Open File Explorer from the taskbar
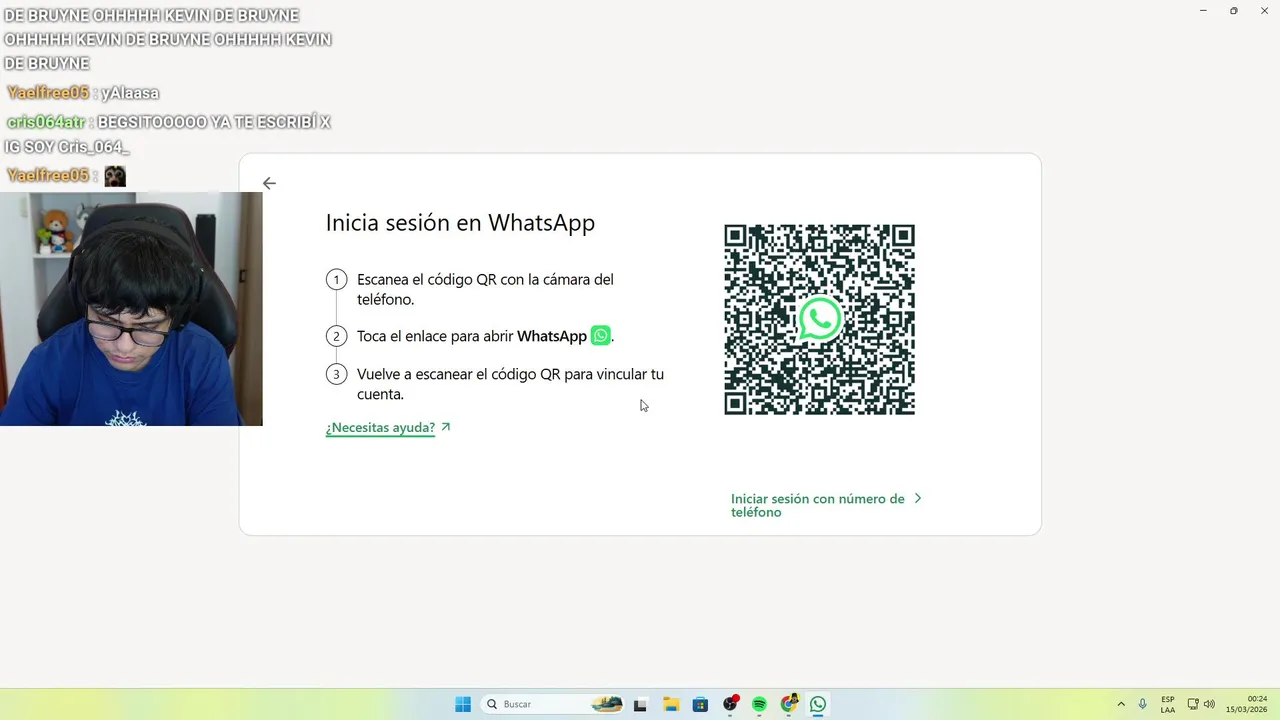 coord(671,704)
